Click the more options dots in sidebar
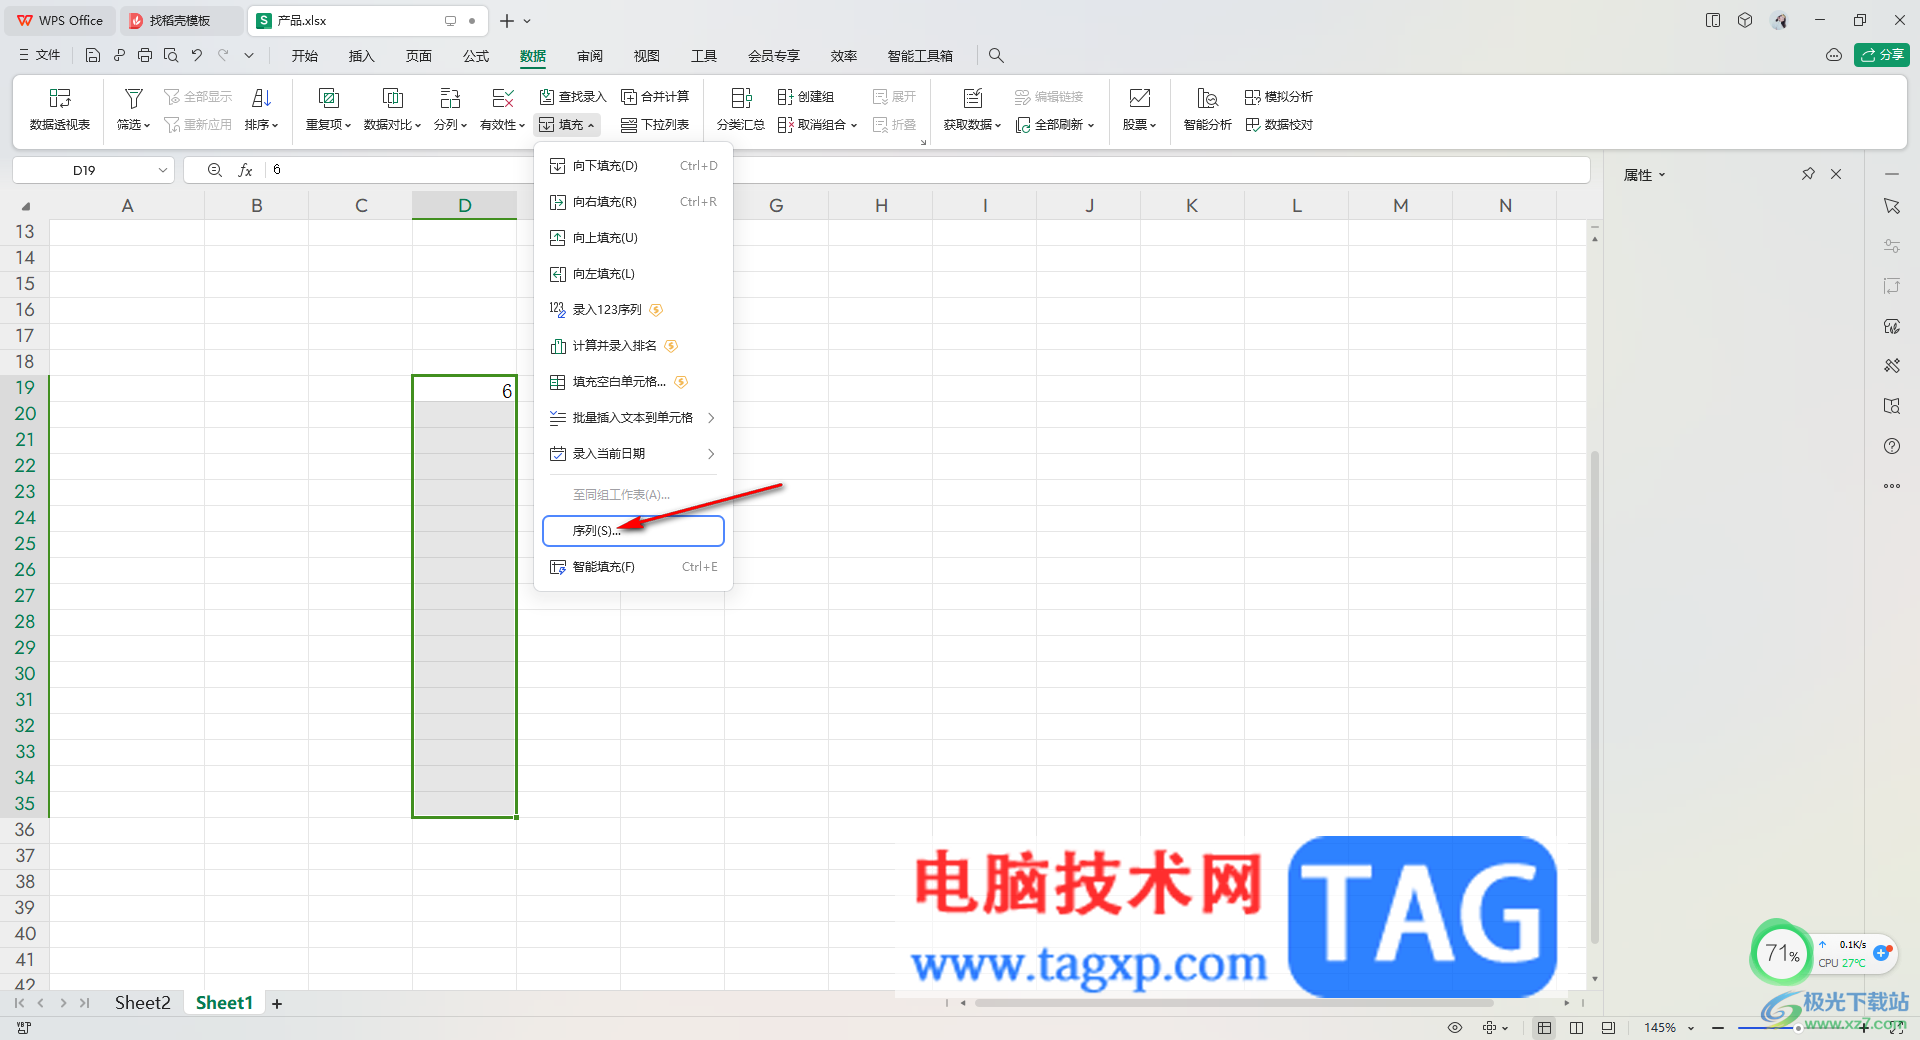Viewport: 1920px width, 1040px height. [1892, 486]
